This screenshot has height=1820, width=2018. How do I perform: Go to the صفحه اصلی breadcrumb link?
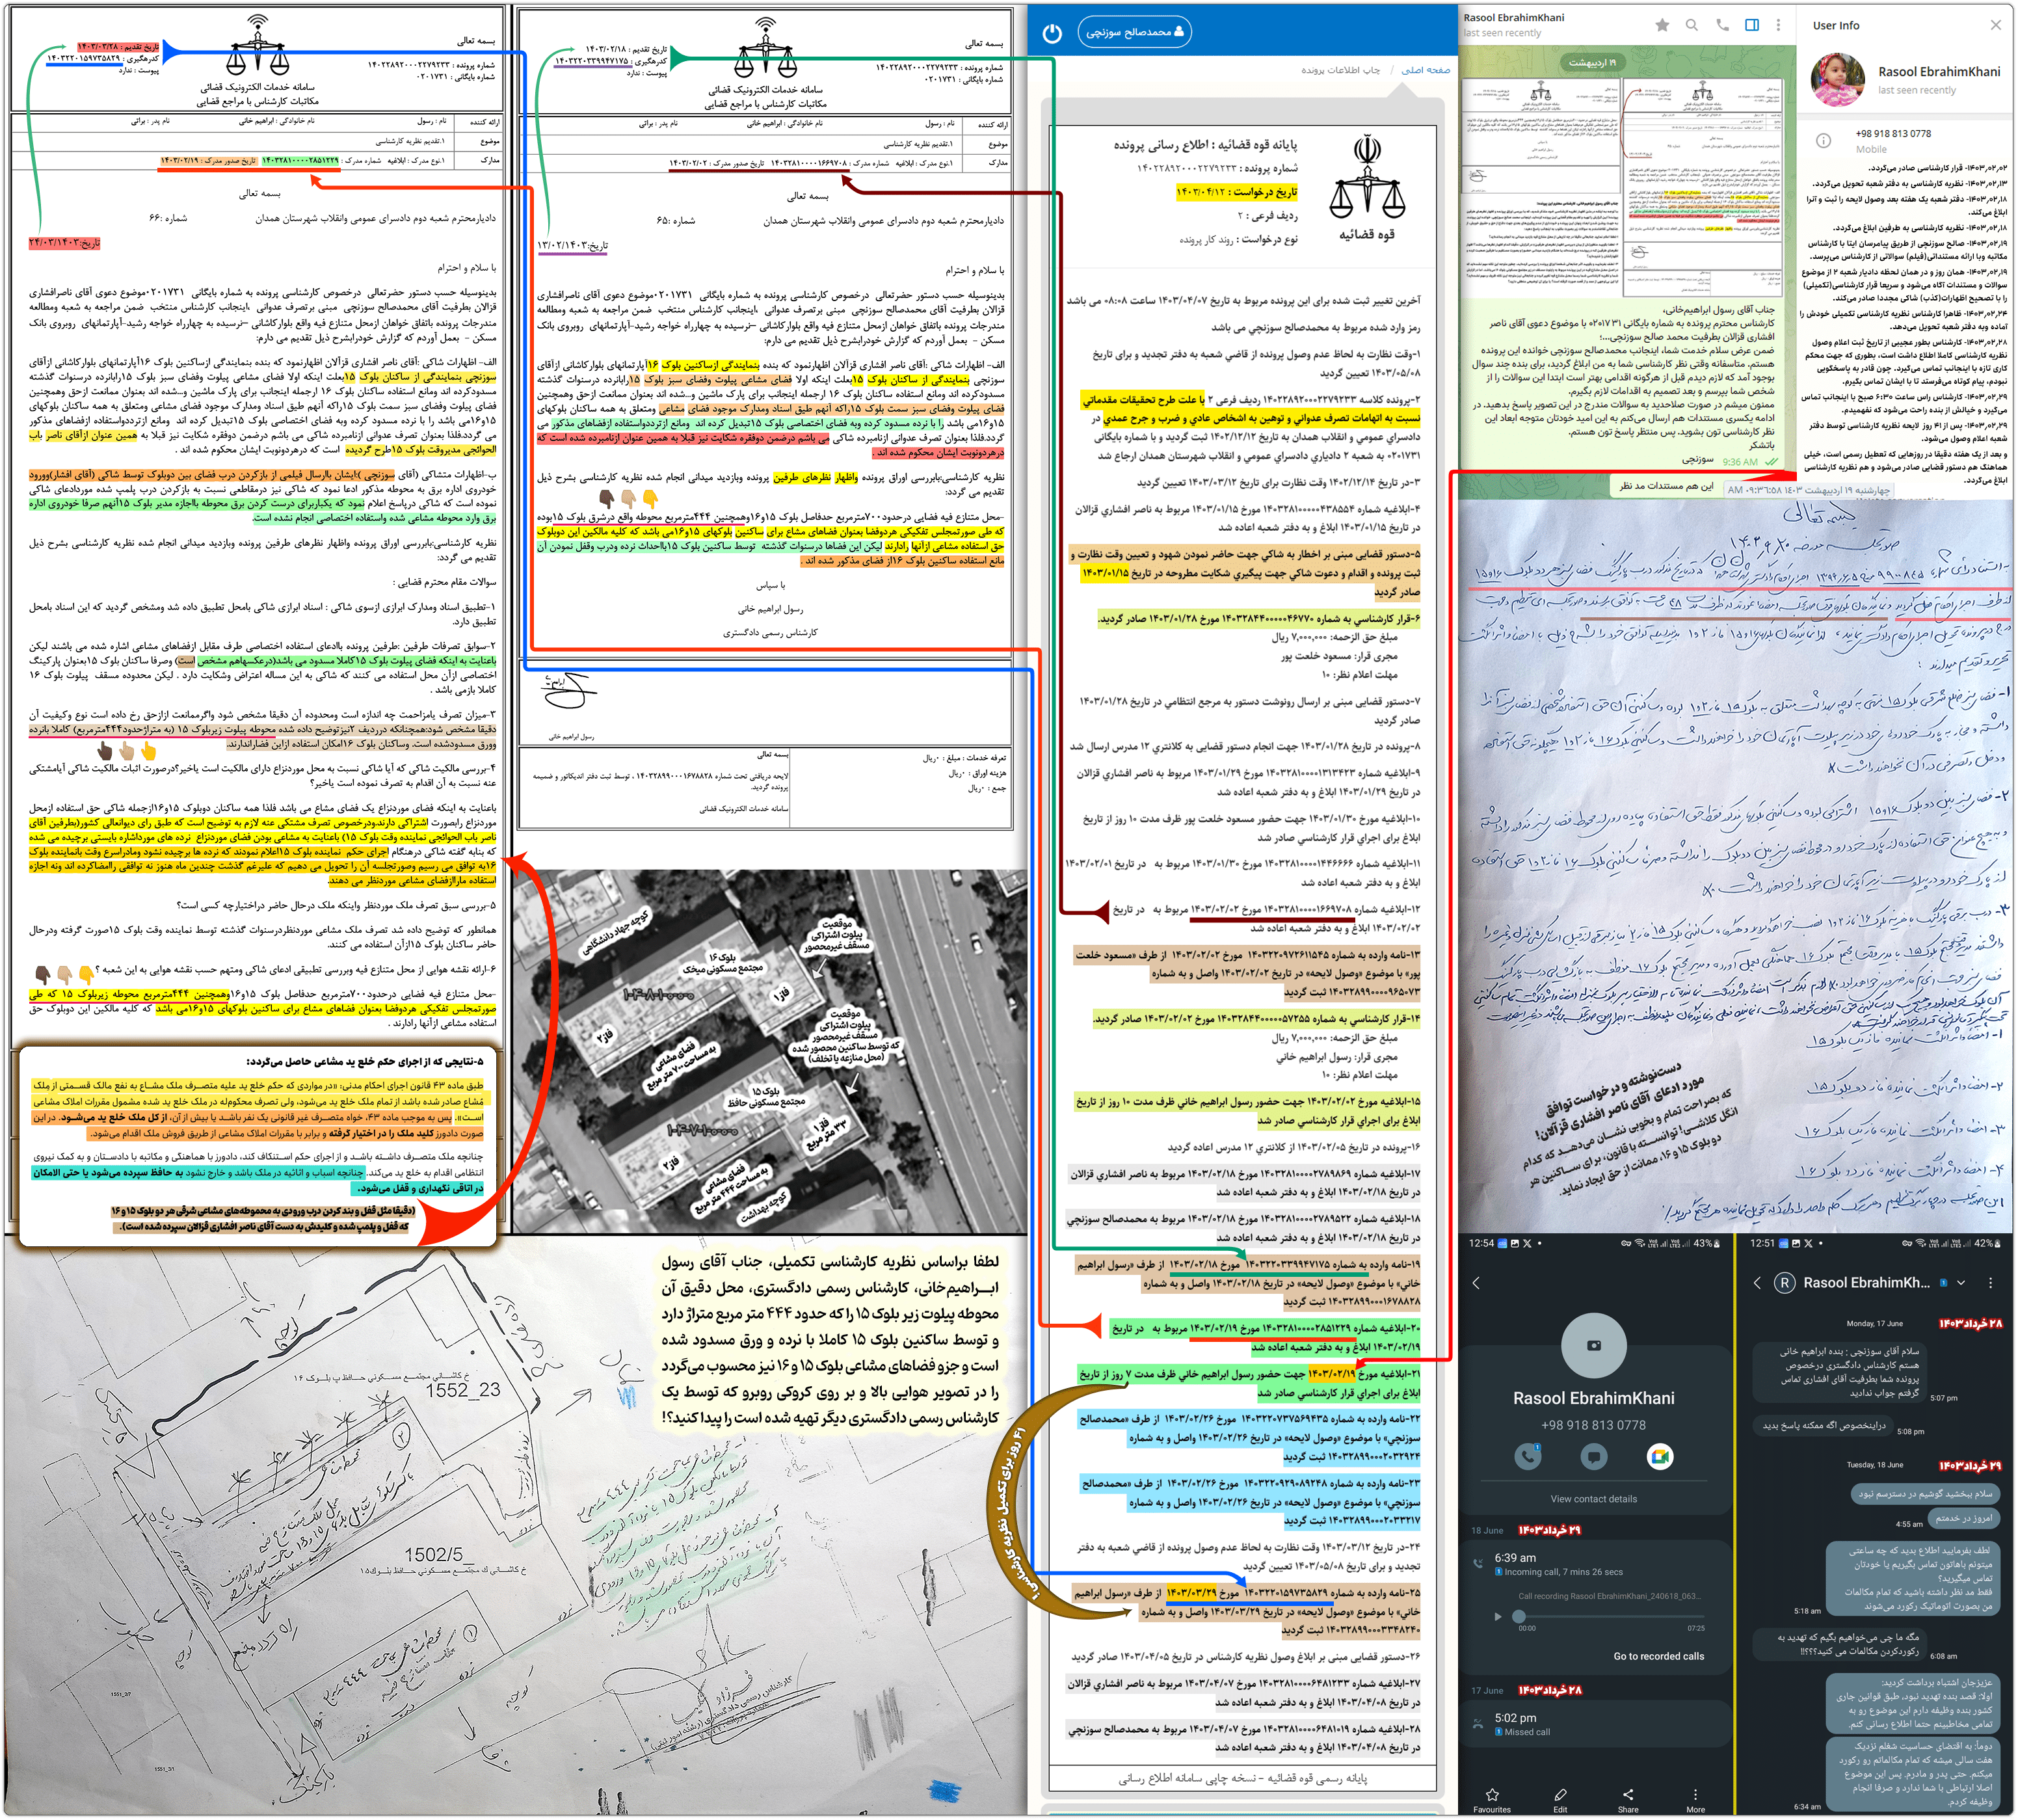click(1425, 70)
